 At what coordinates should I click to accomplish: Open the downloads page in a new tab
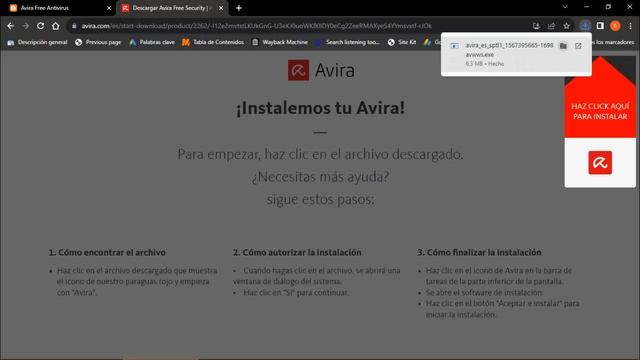[578, 46]
